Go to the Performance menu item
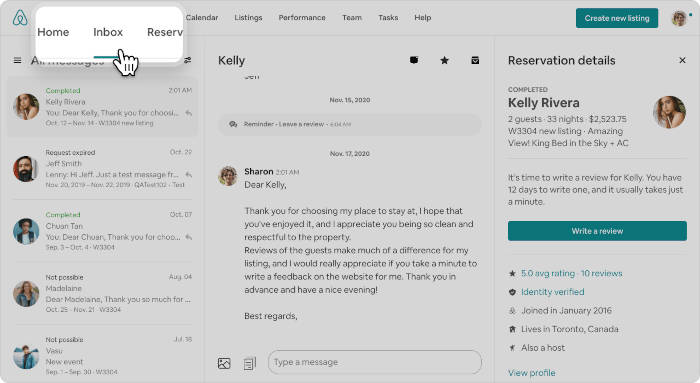 [x=302, y=17]
